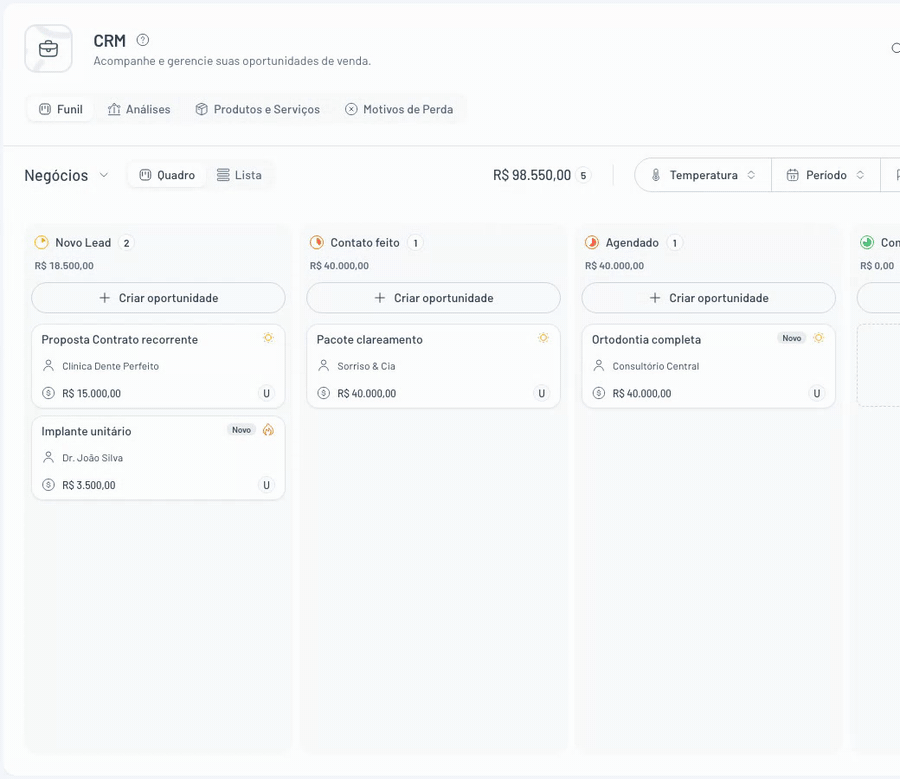Expand the Negócios dropdown
Image resolution: width=900 pixels, height=779 pixels.
67,175
